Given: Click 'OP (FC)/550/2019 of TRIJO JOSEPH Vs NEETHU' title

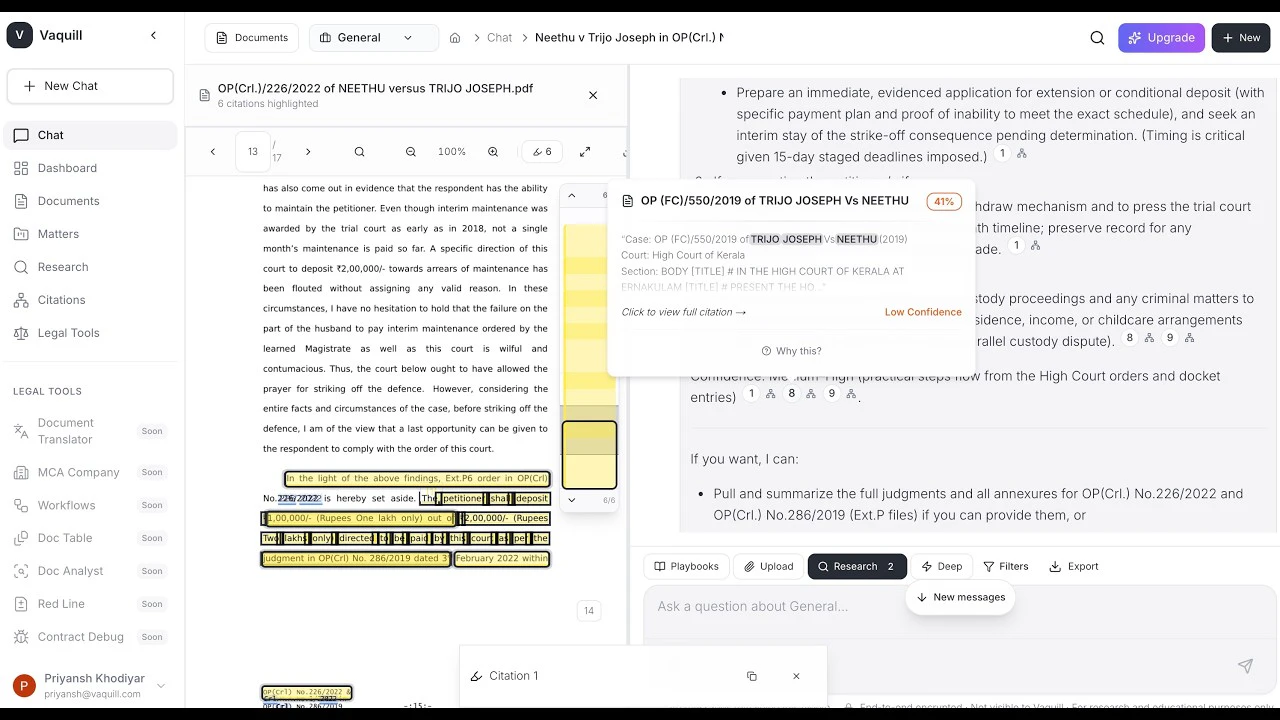Looking at the screenshot, I should [775, 201].
